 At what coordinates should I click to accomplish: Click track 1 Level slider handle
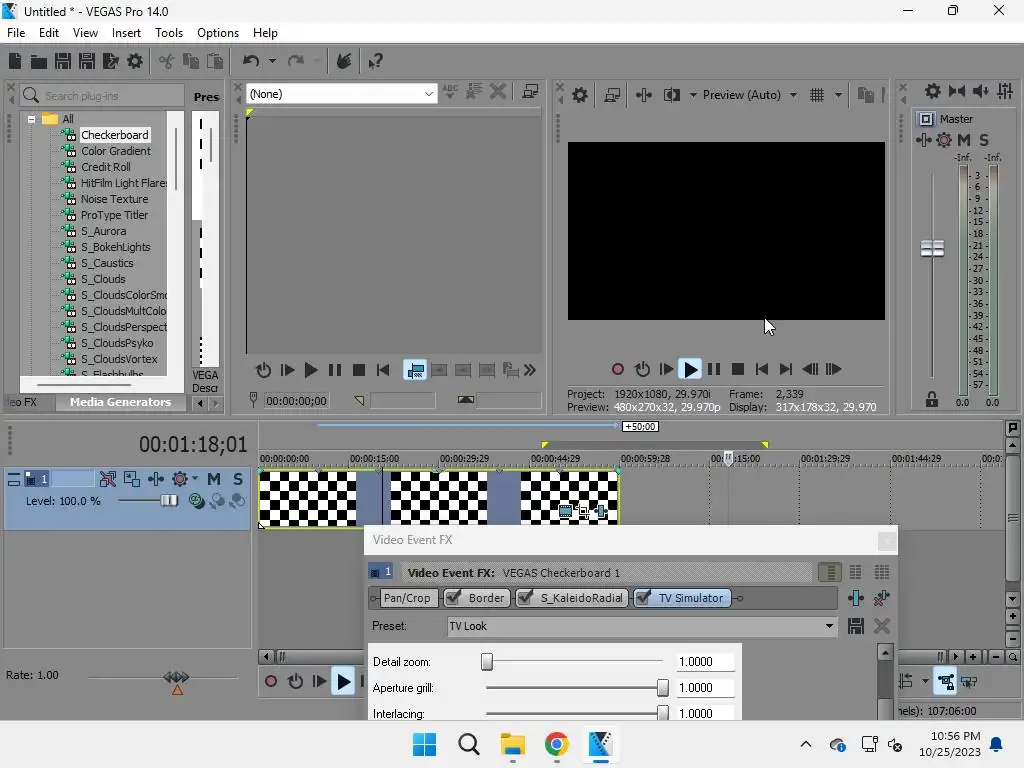click(x=169, y=501)
